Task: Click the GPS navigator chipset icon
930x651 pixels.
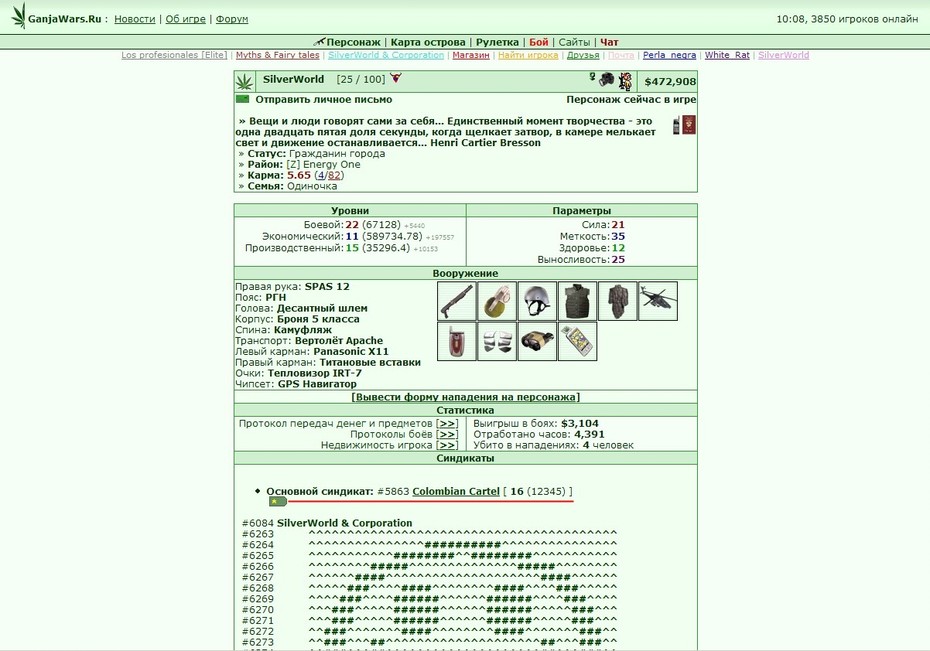Action: (578, 341)
